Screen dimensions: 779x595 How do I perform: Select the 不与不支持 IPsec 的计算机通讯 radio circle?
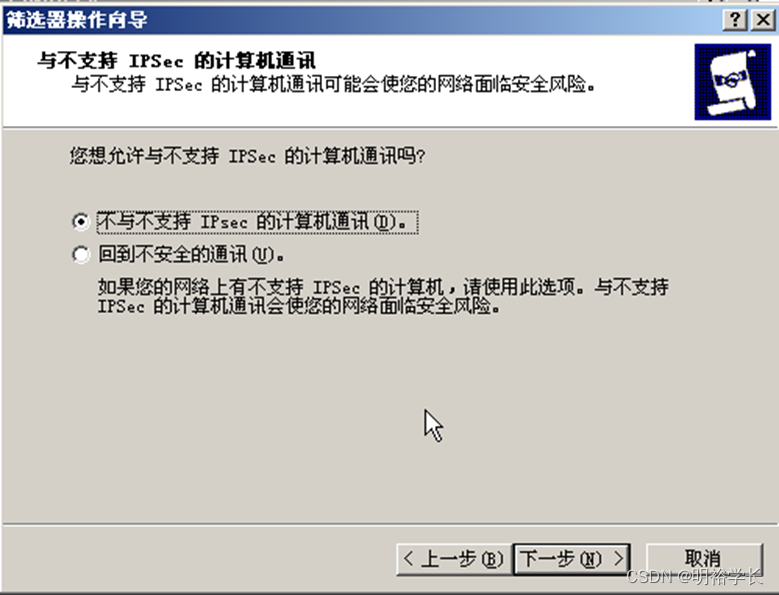point(80,222)
